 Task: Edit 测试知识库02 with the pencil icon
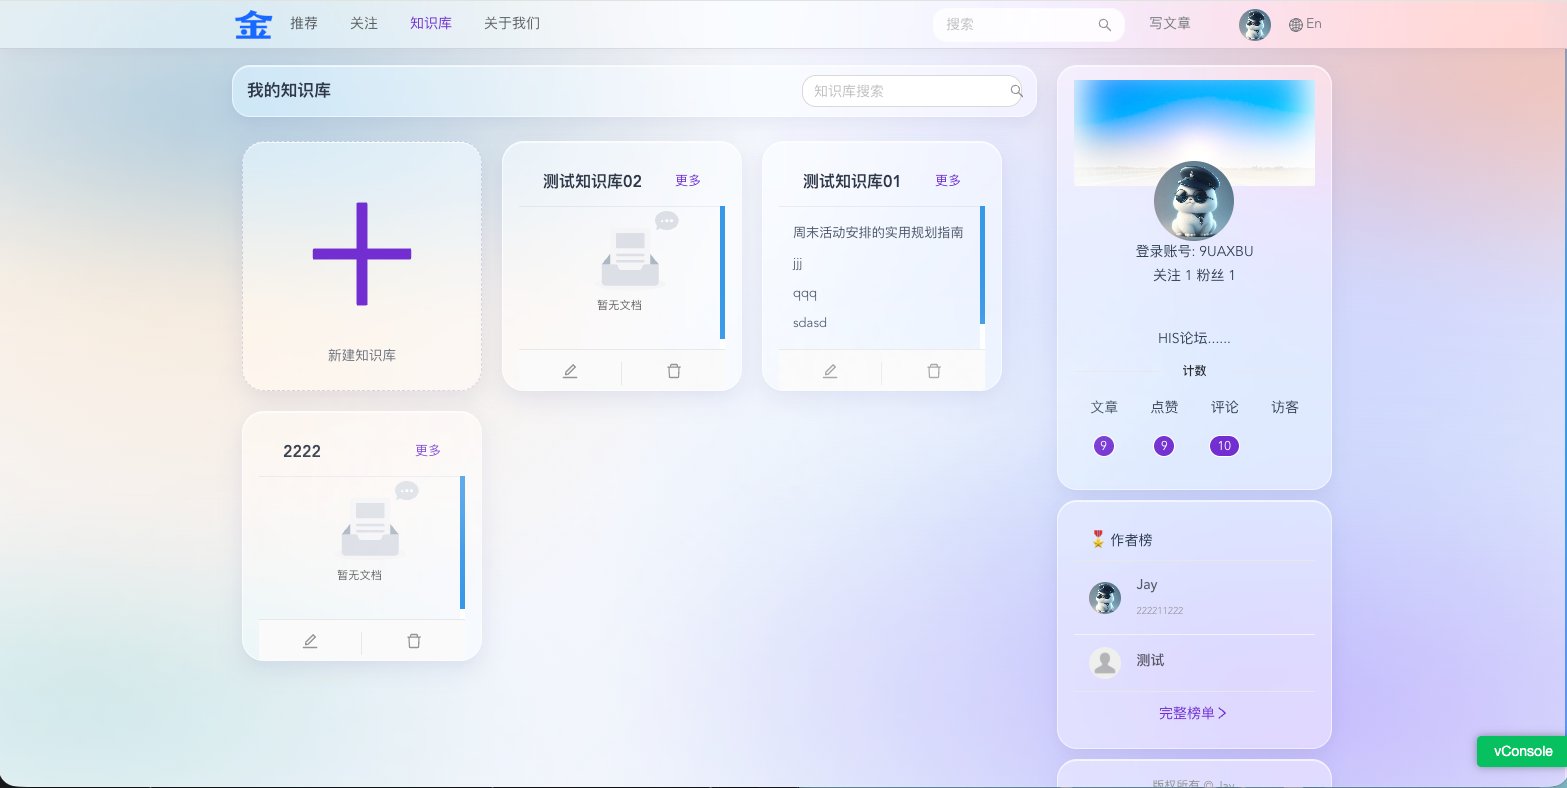click(570, 371)
